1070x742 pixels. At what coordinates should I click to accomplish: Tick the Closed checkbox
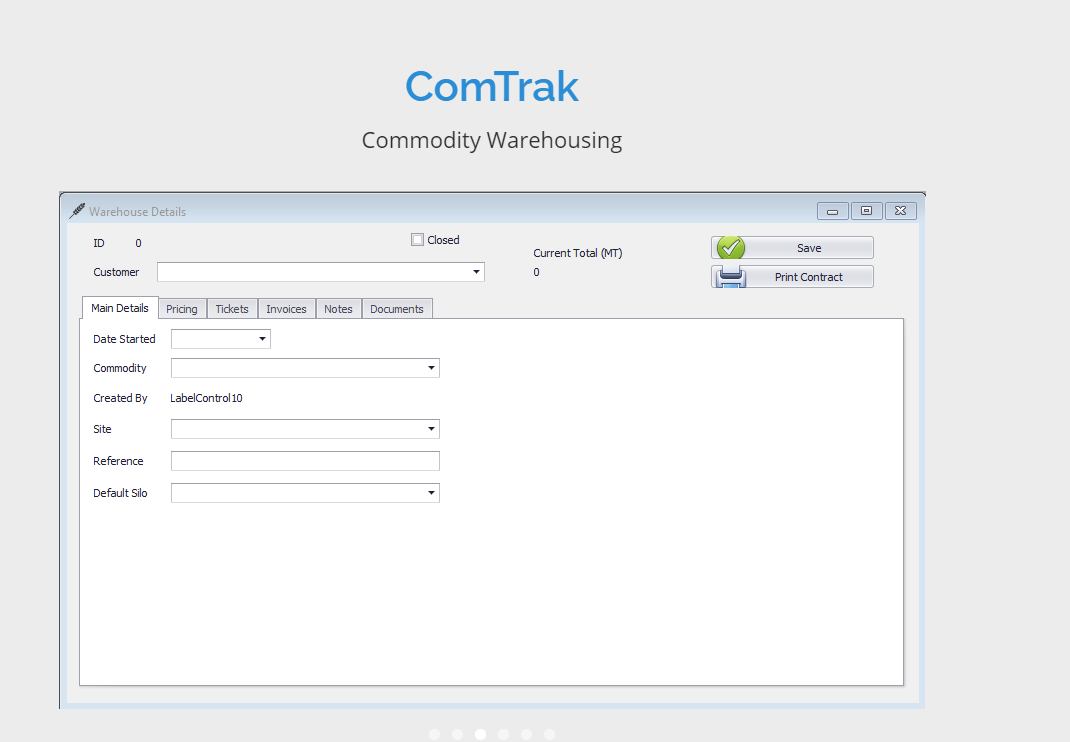pyautogui.click(x=418, y=240)
